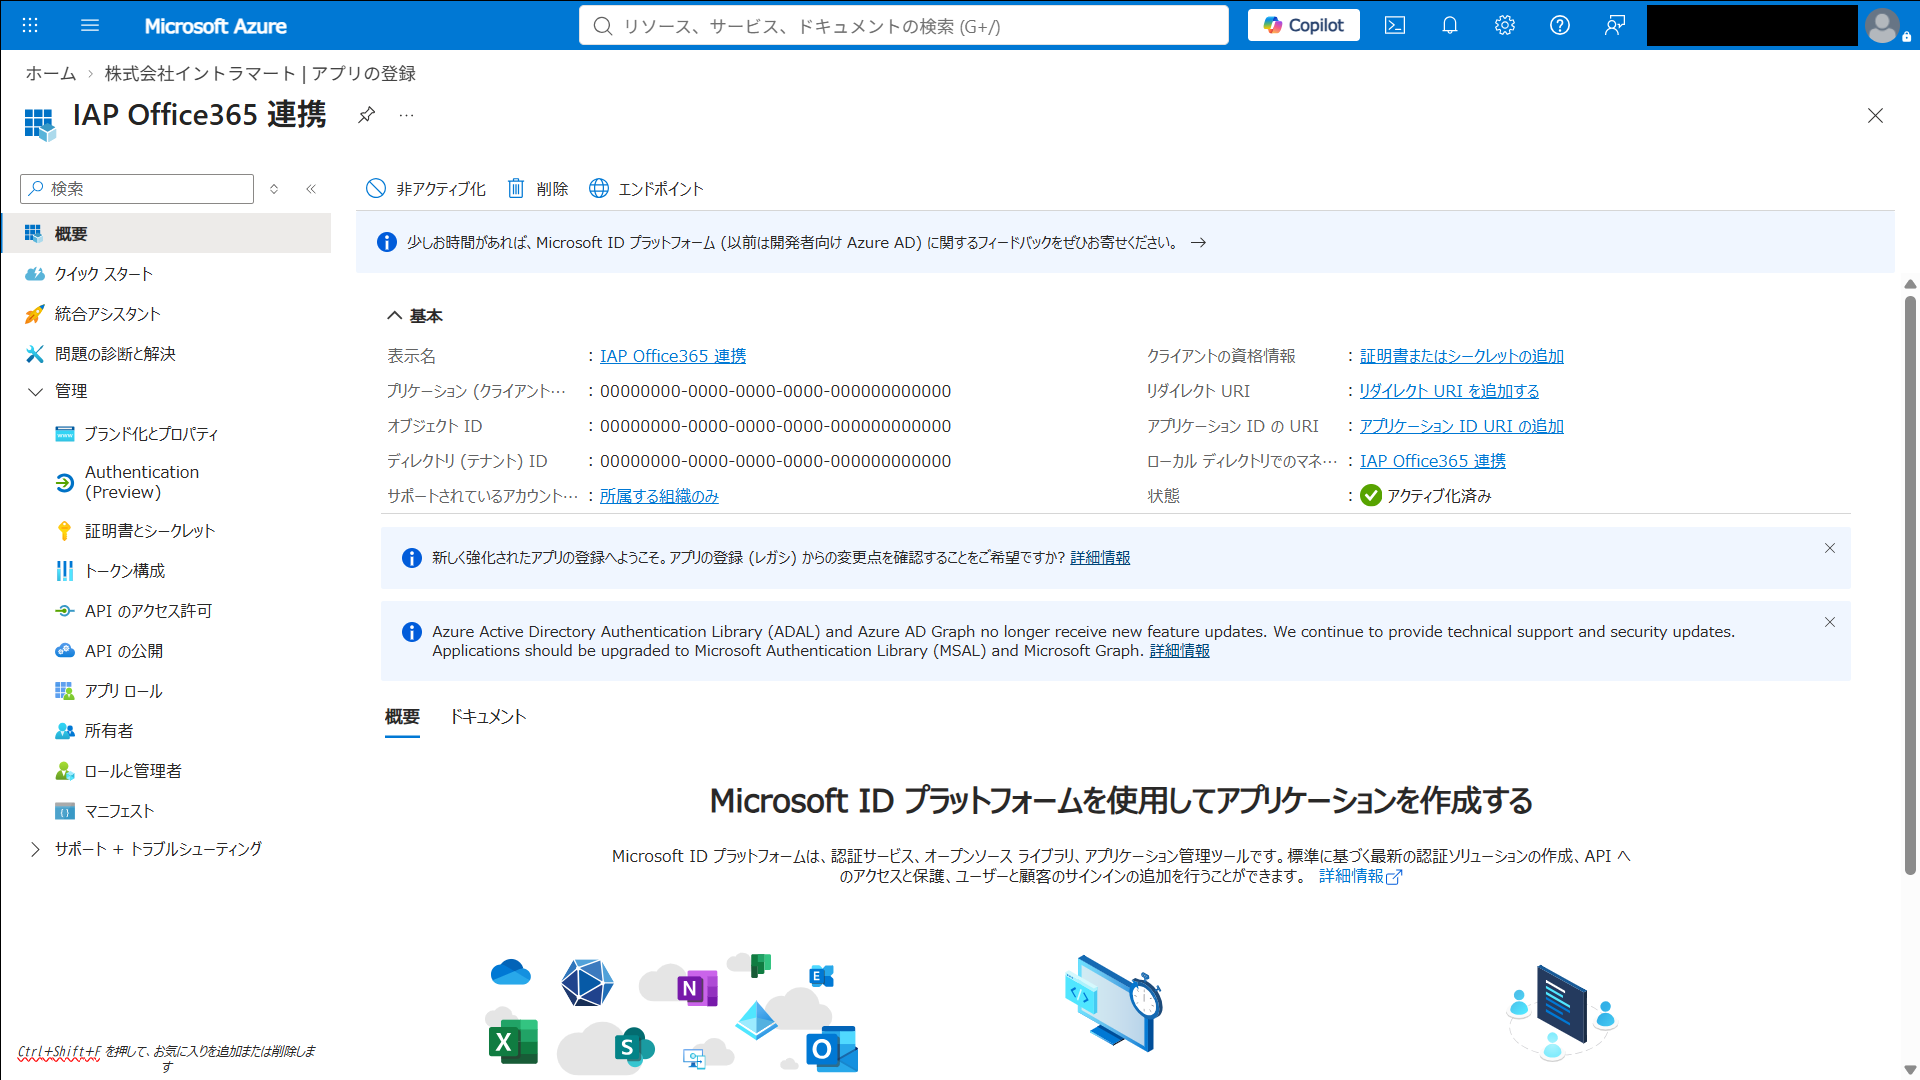Switch to the ドキュメント tab

[488, 717]
